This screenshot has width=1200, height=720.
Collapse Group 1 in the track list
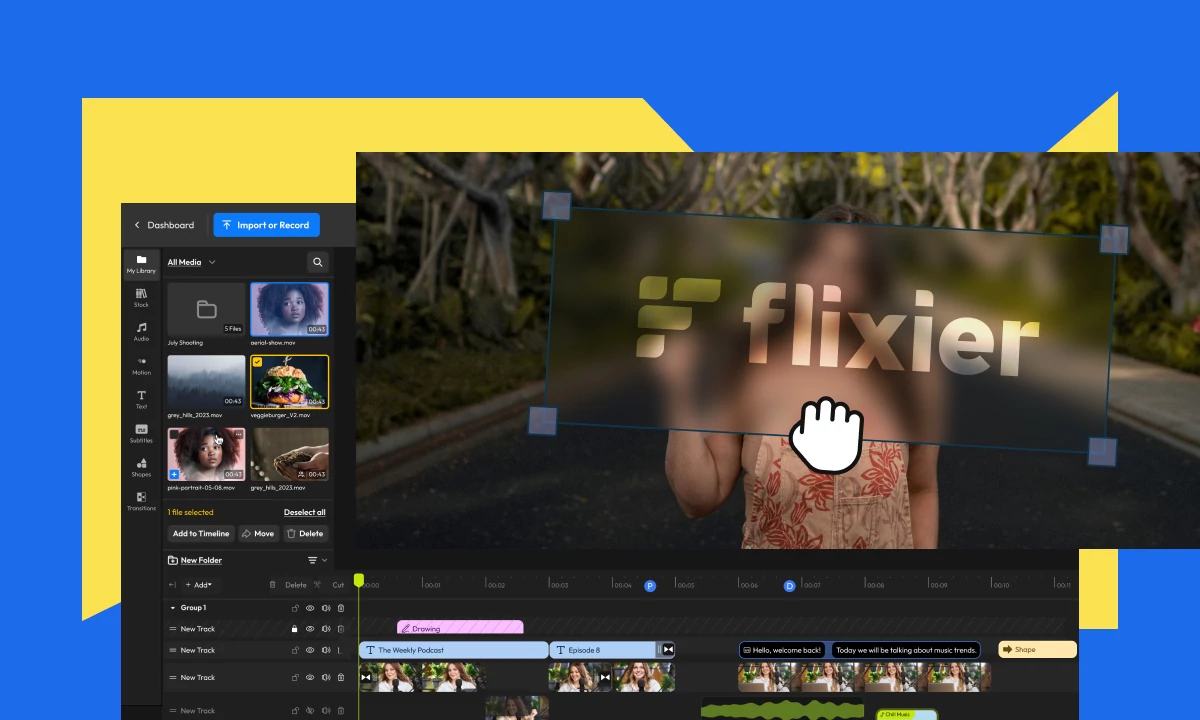(173, 608)
